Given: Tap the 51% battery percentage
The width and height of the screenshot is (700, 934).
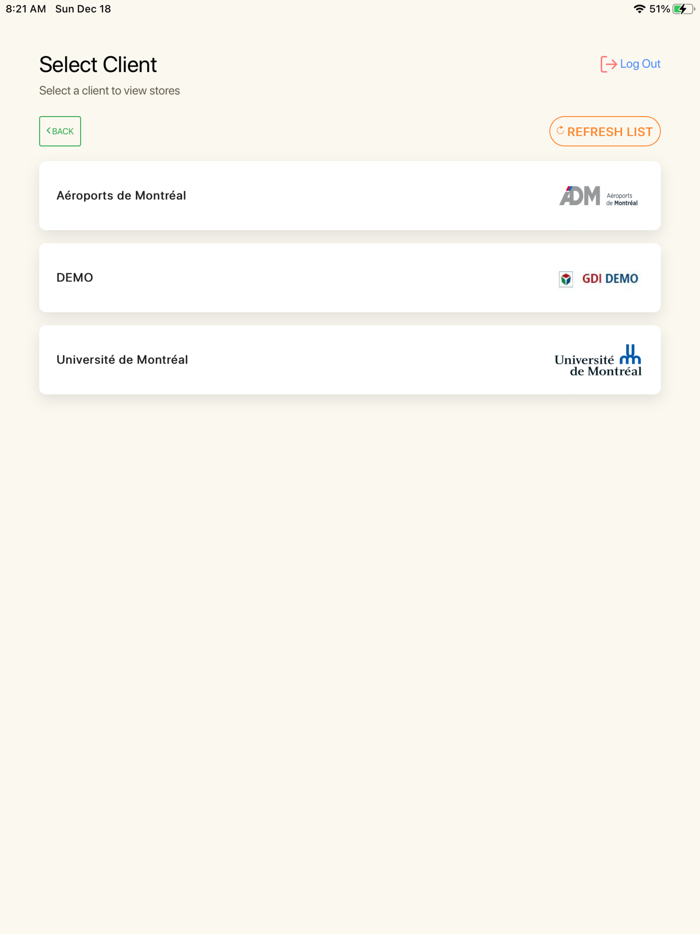Looking at the screenshot, I should click(660, 9).
